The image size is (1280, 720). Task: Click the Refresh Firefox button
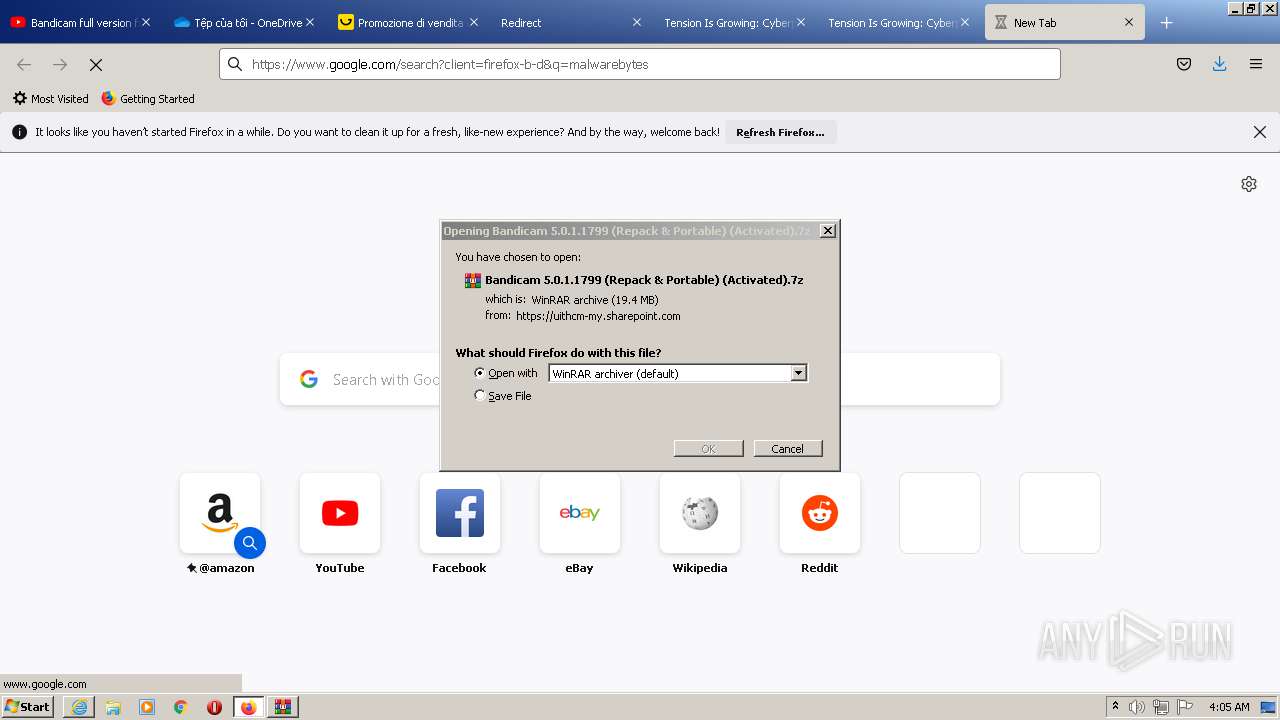(x=781, y=132)
